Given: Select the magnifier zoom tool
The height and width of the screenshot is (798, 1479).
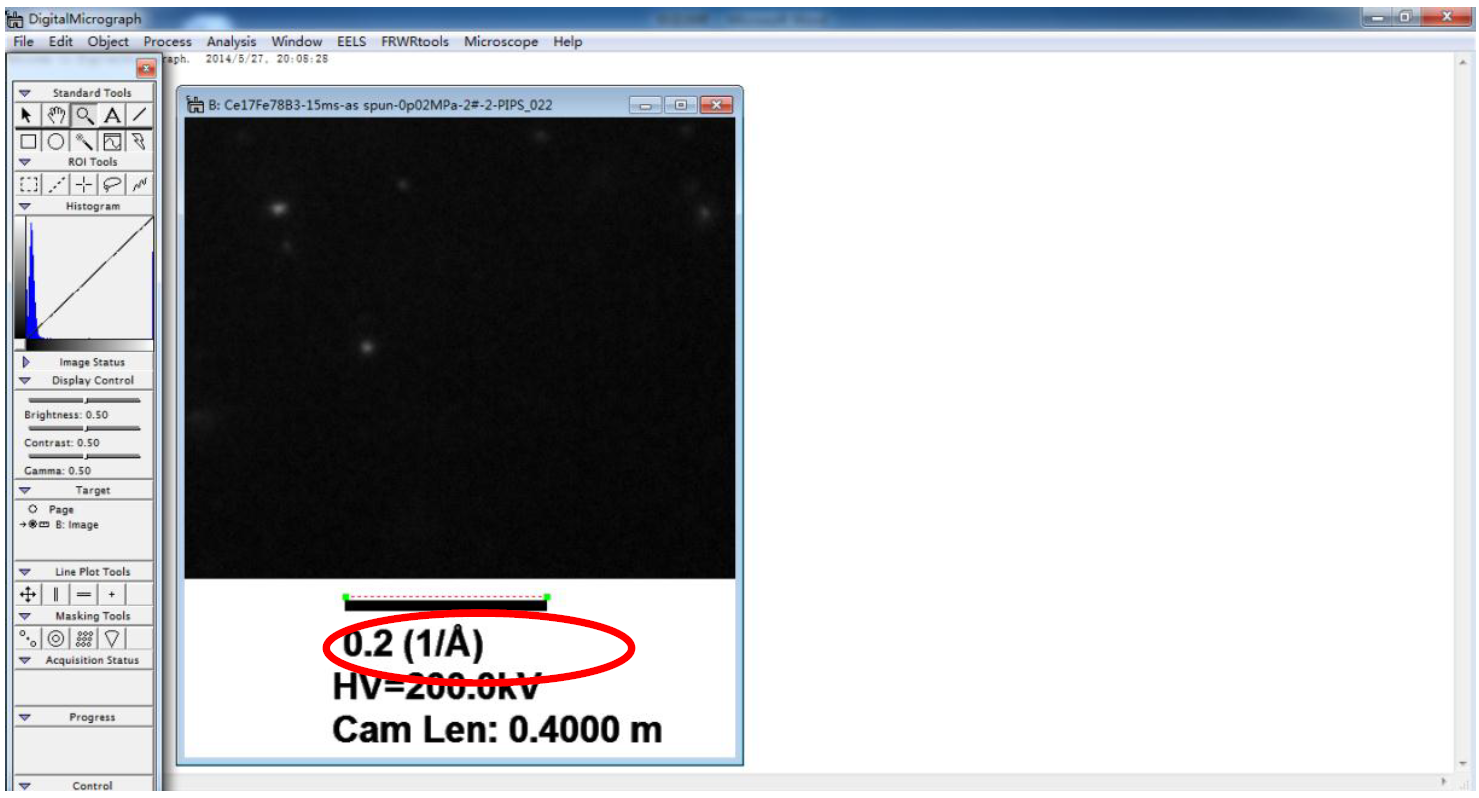Looking at the screenshot, I should (84, 116).
